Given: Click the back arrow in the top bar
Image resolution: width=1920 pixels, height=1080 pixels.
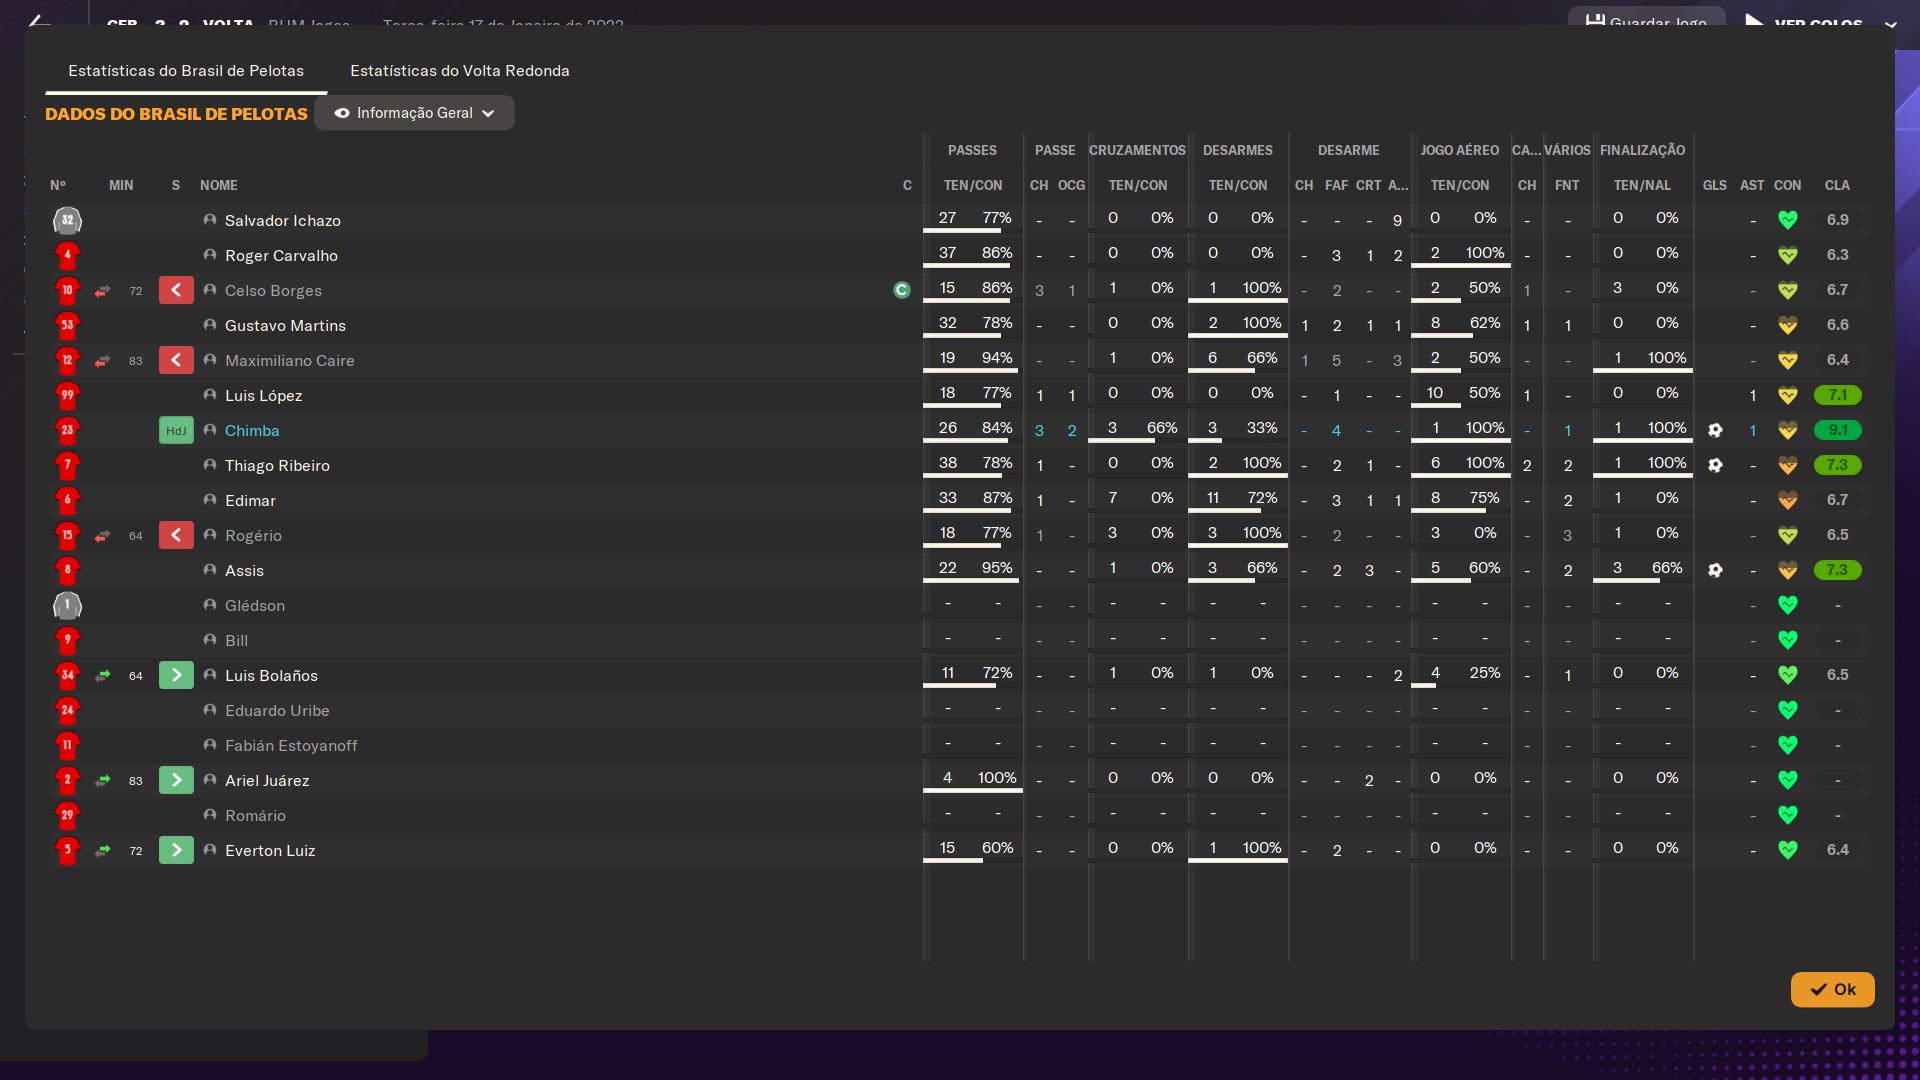Looking at the screenshot, I should [38, 21].
